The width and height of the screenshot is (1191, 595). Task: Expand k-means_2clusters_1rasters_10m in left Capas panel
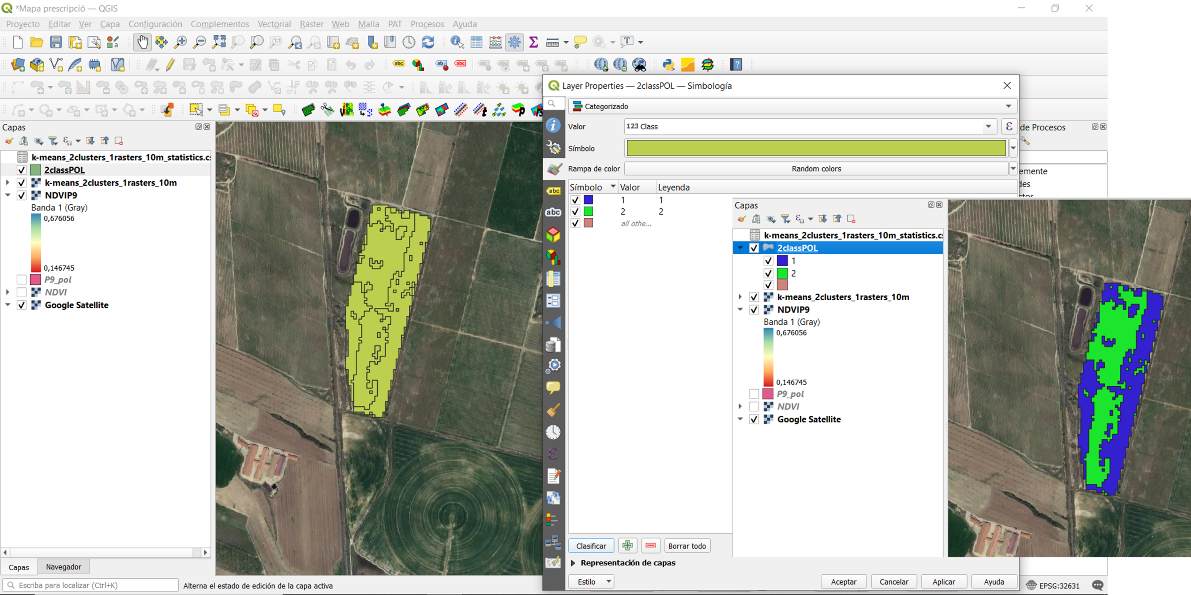click(x=8, y=183)
